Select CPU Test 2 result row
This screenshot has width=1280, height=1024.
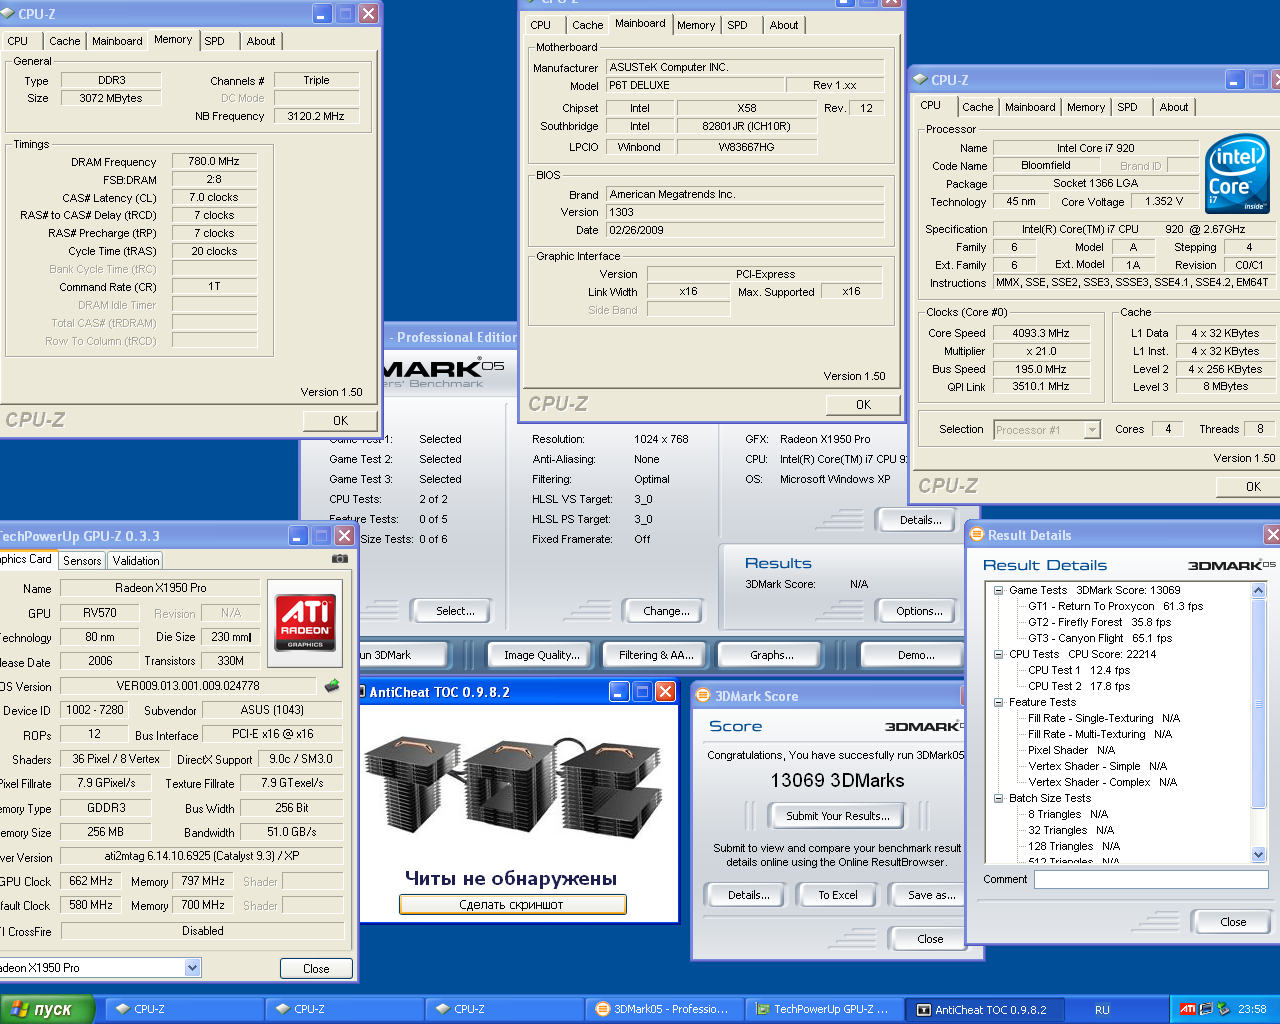[1079, 686]
